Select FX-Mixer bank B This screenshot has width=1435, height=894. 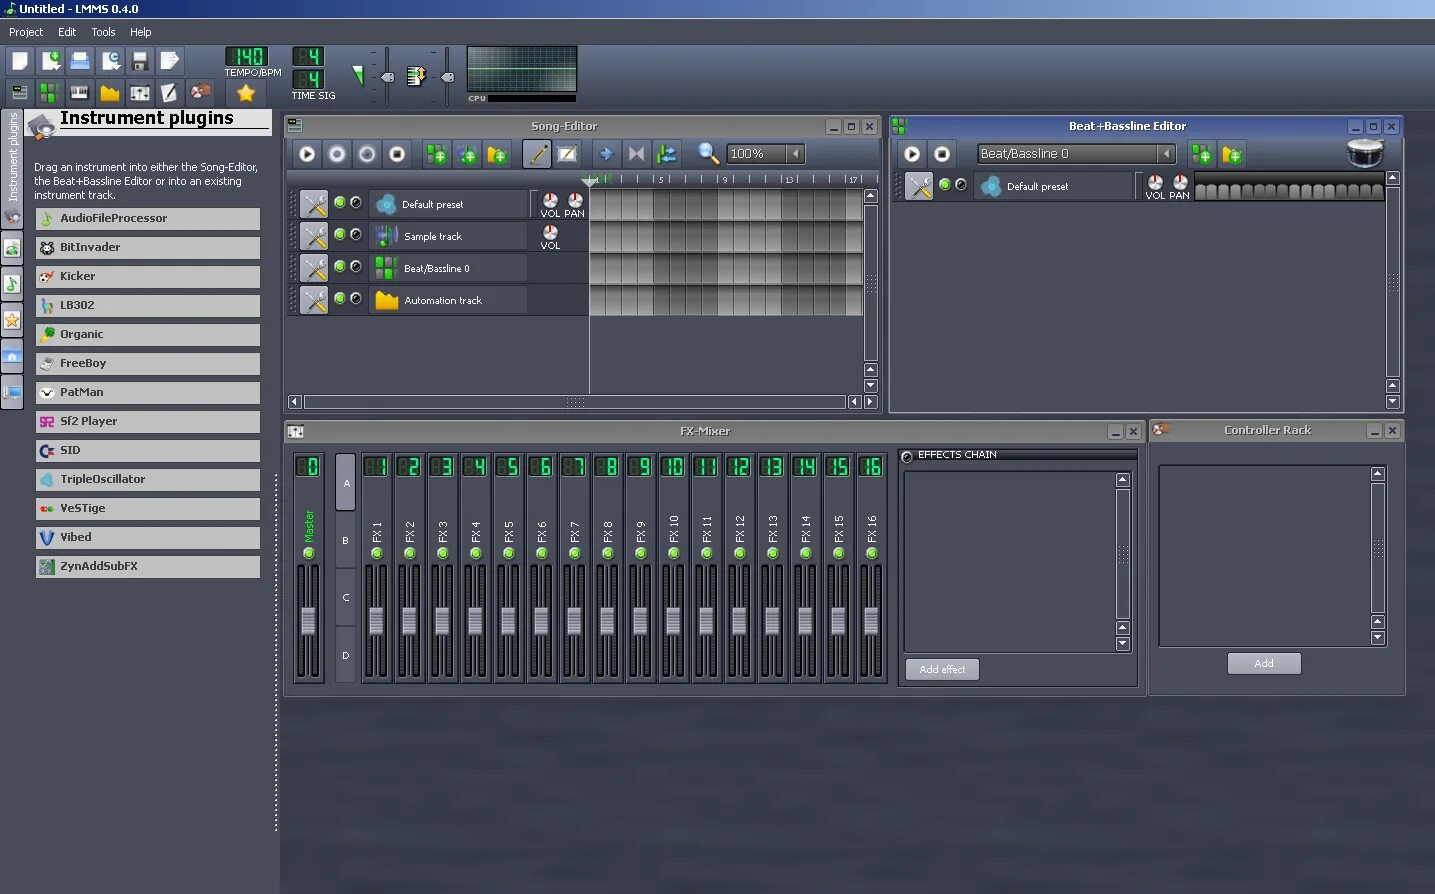345,540
